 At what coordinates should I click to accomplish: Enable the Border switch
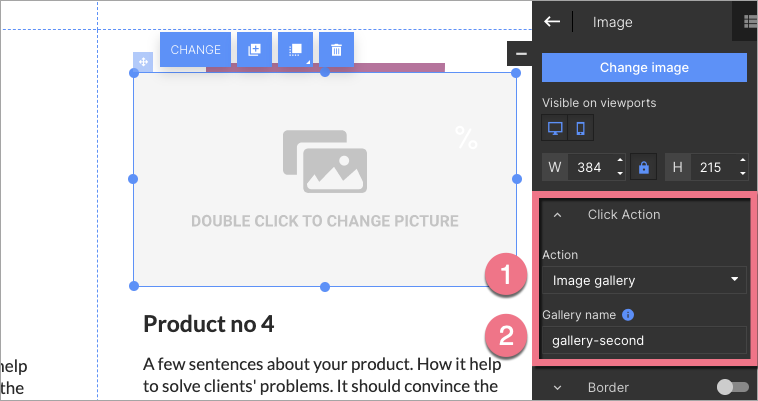pos(731,387)
